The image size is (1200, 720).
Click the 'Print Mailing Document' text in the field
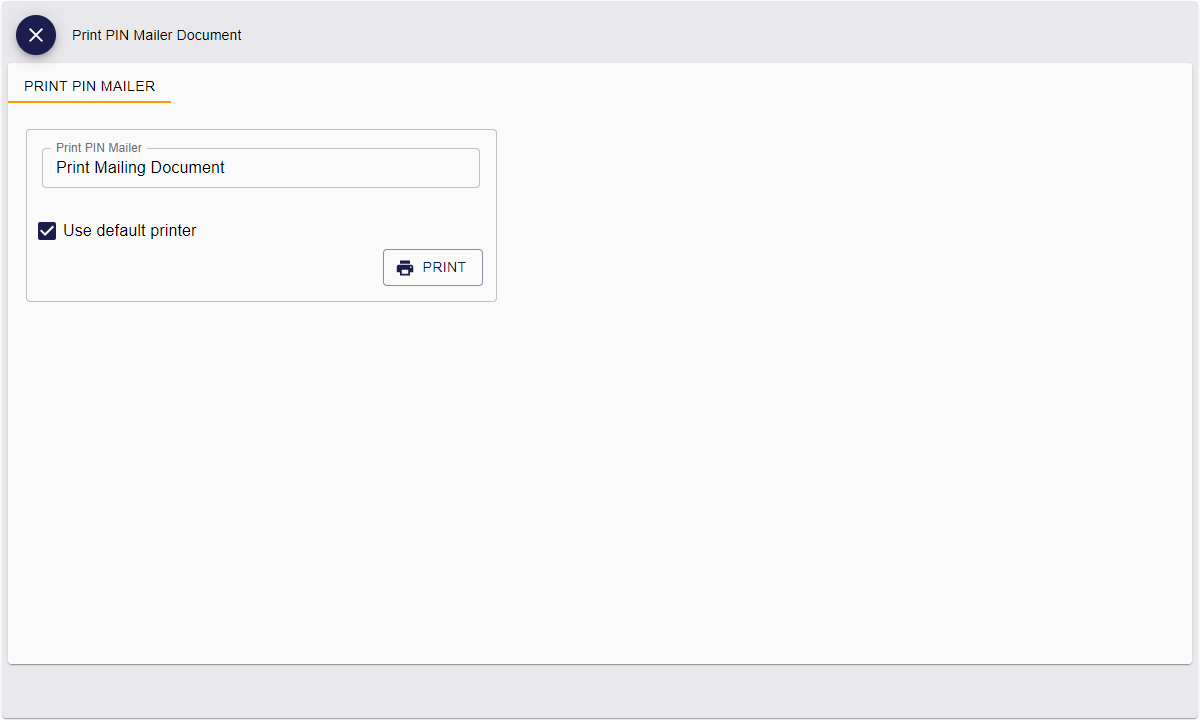tap(140, 168)
